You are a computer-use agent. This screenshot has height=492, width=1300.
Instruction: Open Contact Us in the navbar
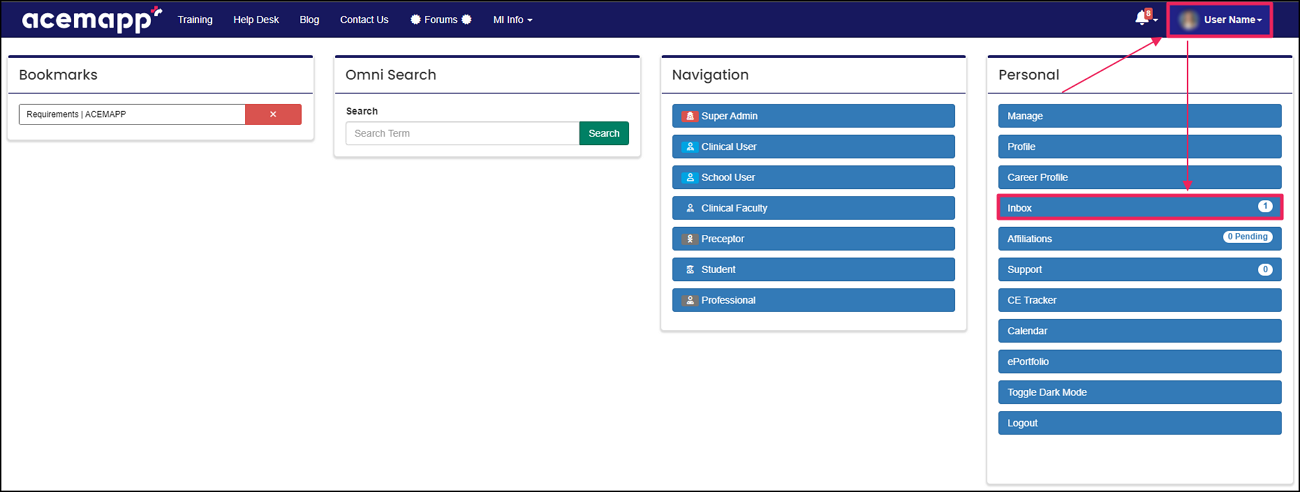click(364, 19)
